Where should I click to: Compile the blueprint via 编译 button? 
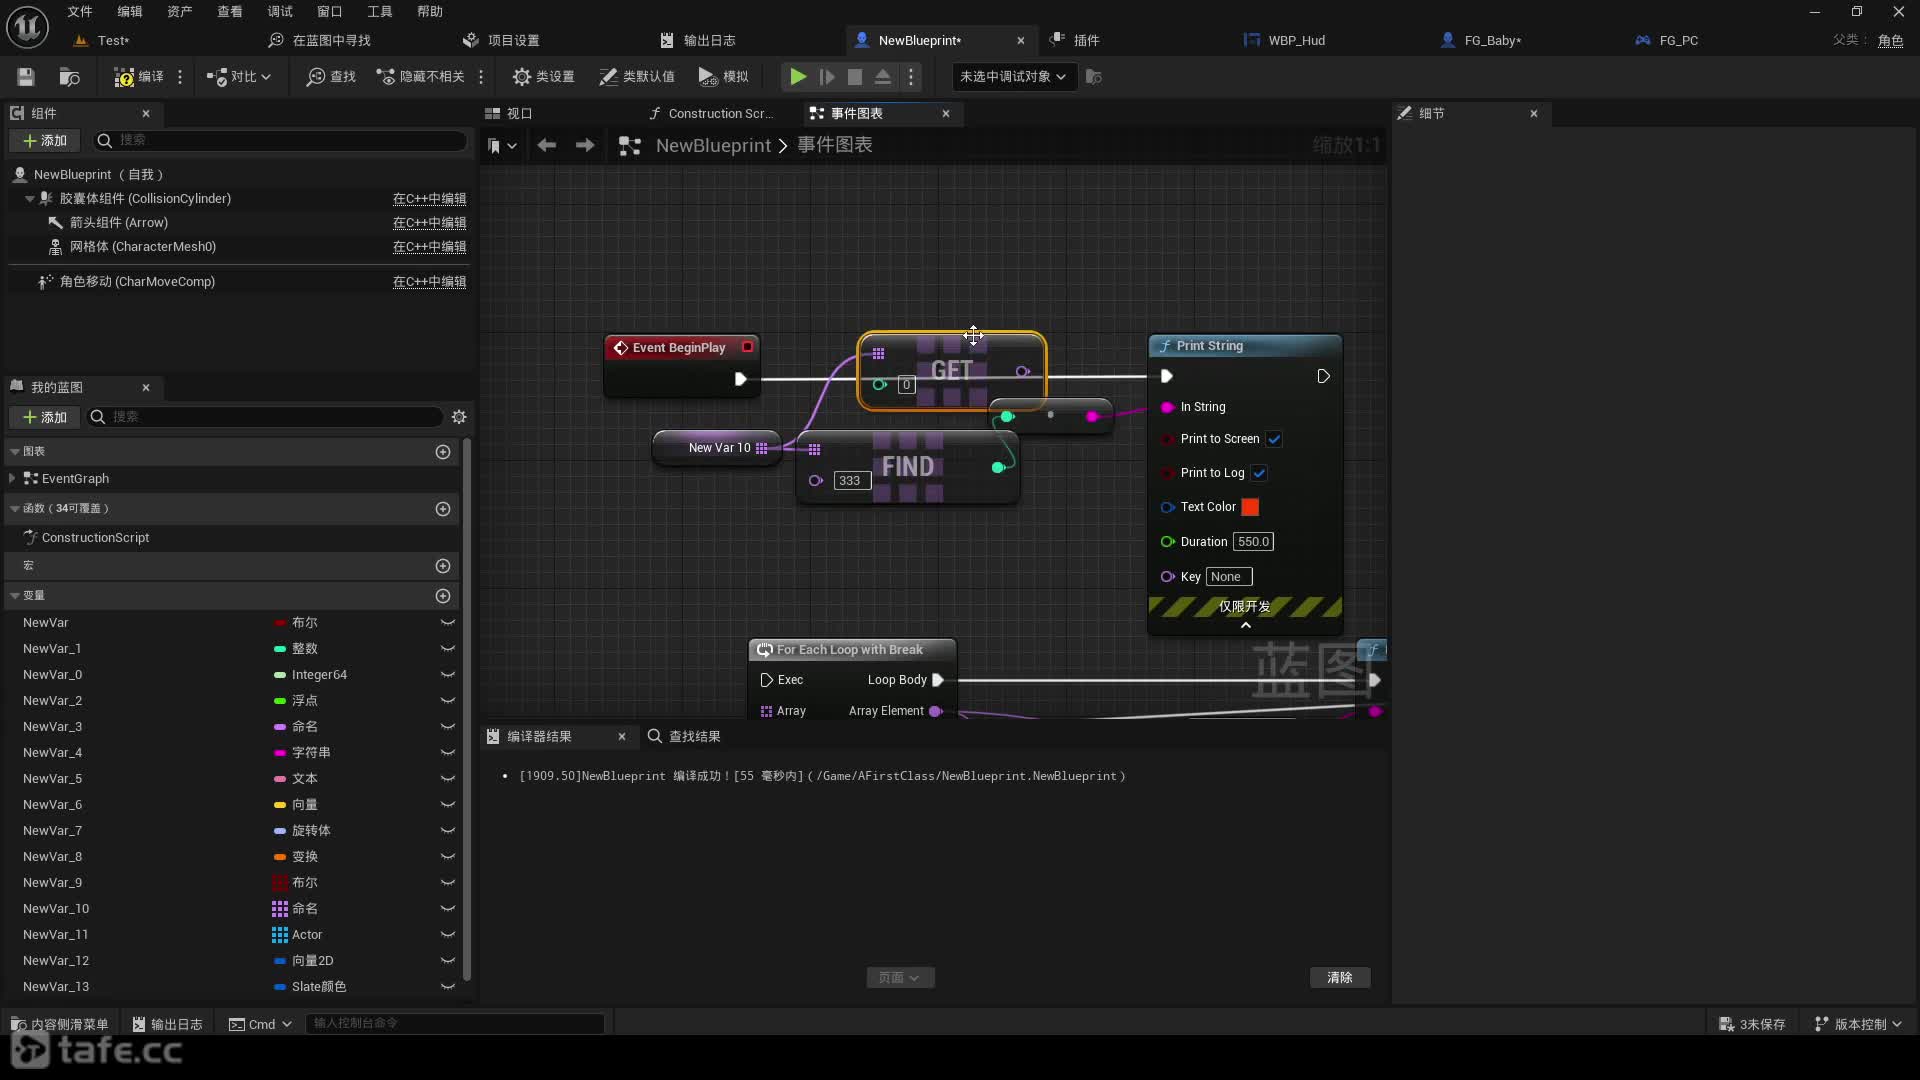139,77
